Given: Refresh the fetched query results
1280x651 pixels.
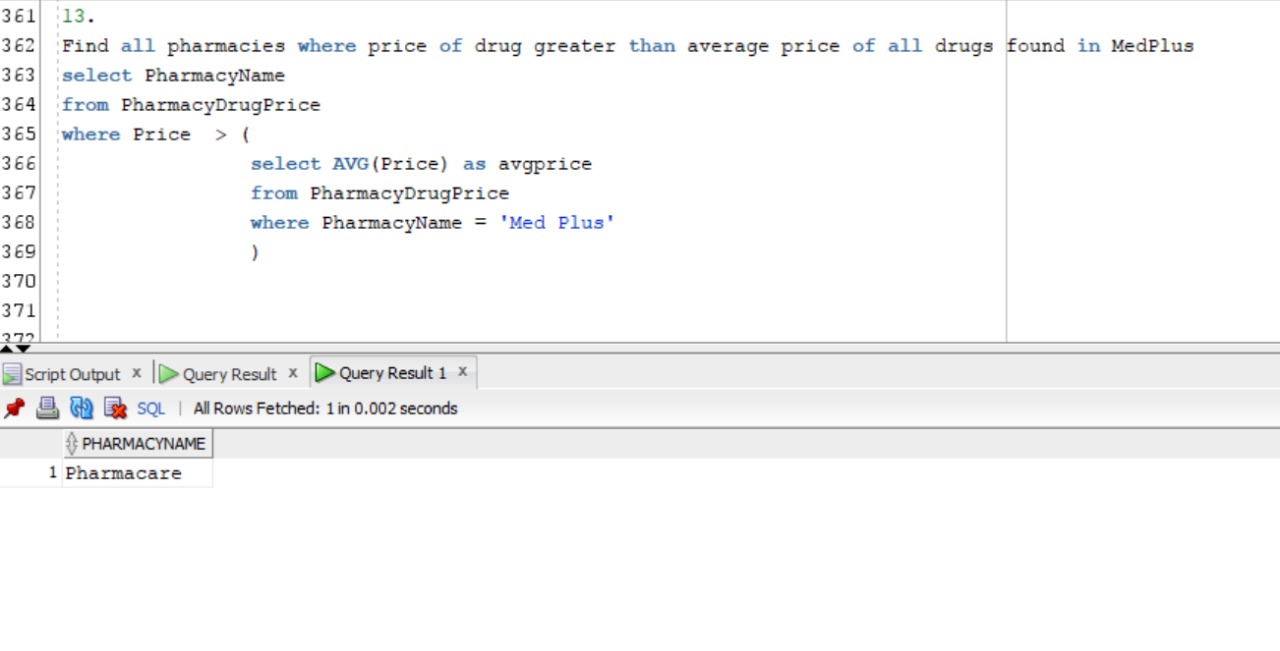Looking at the screenshot, I should 81,408.
